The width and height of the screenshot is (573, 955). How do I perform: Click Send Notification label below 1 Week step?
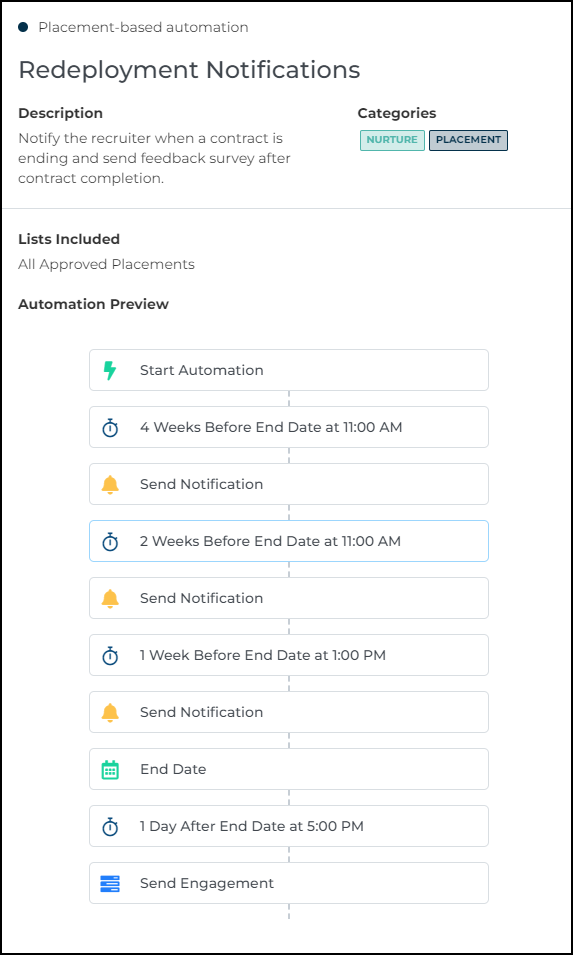point(202,712)
